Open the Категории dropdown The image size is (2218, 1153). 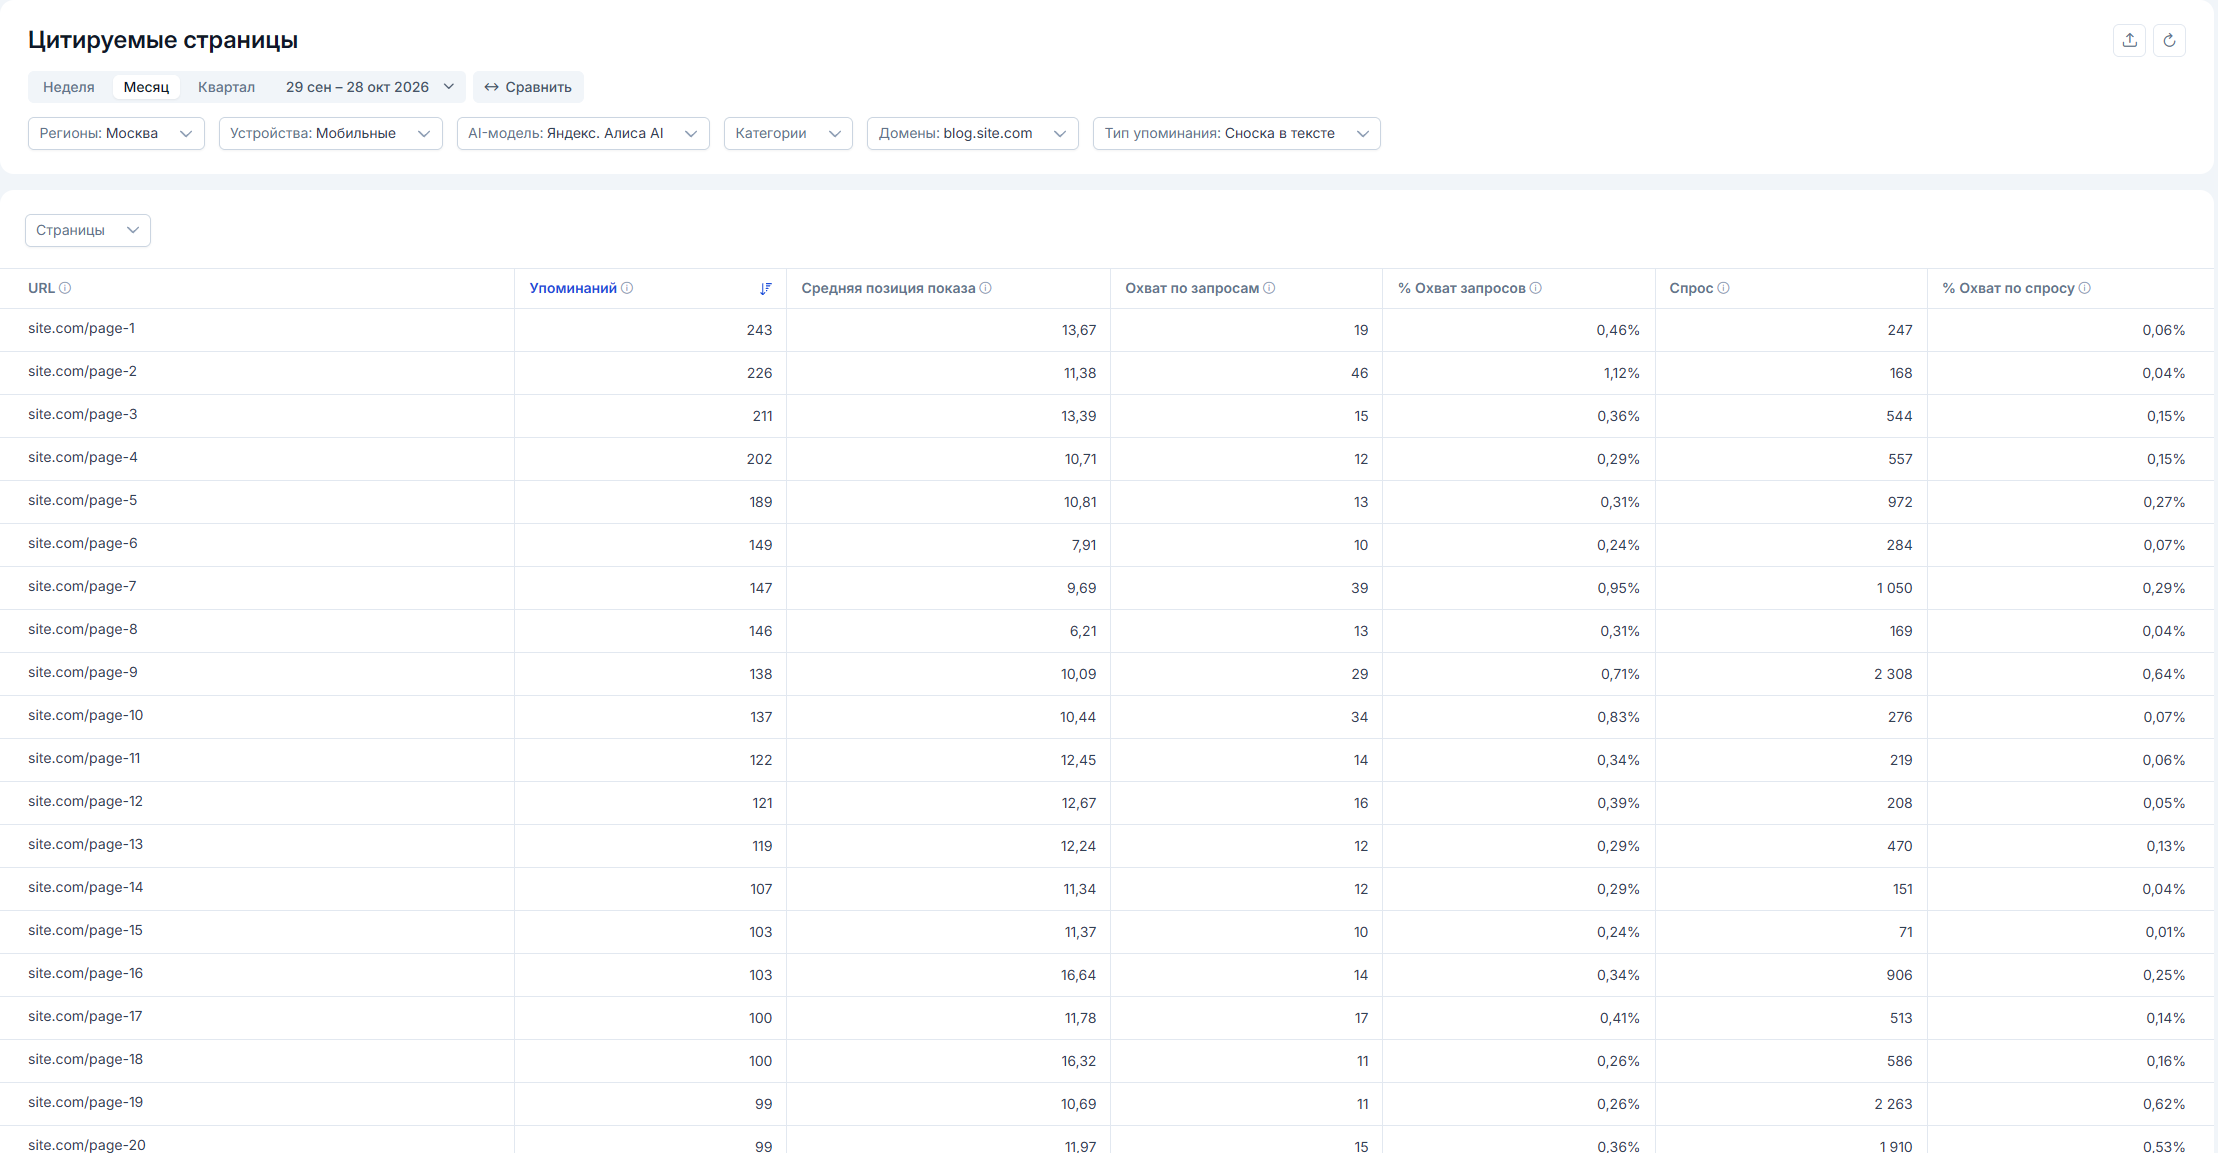tap(788, 133)
